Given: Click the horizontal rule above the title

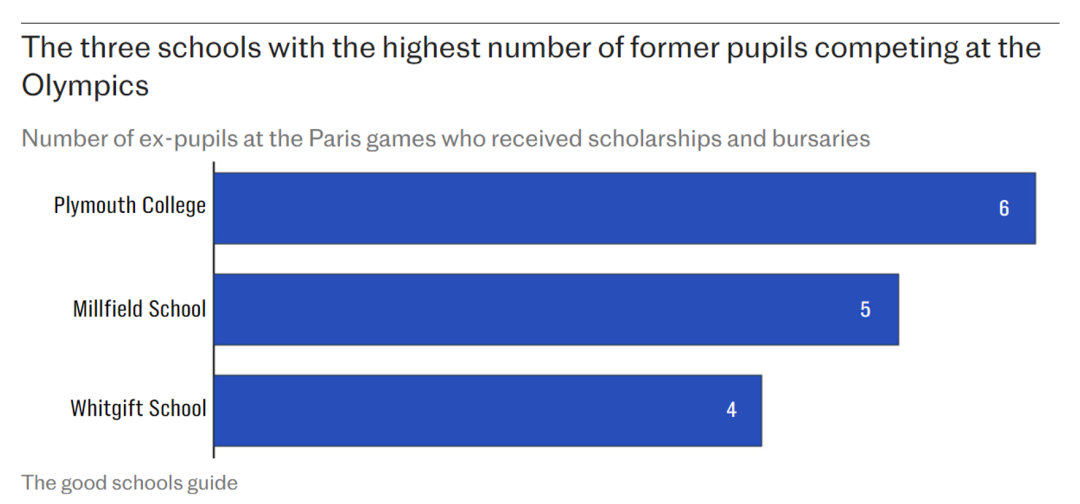Looking at the screenshot, I should coord(540,23).
